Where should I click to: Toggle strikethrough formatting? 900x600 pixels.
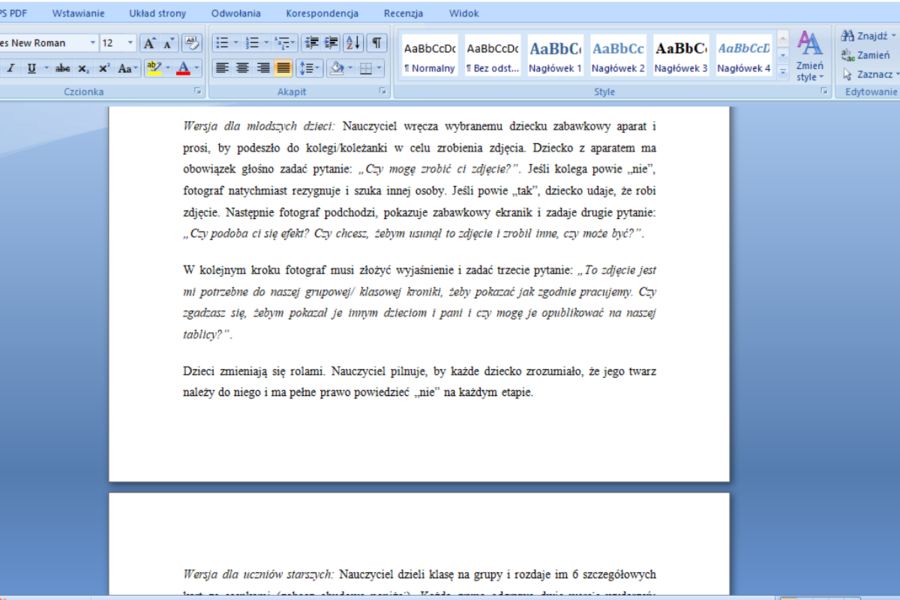point(63,69)
